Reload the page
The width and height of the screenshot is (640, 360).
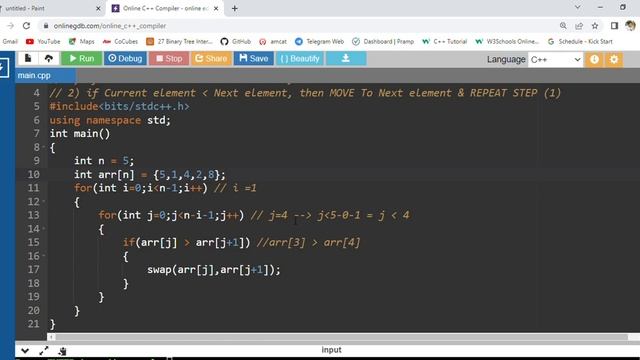point(27,26)
